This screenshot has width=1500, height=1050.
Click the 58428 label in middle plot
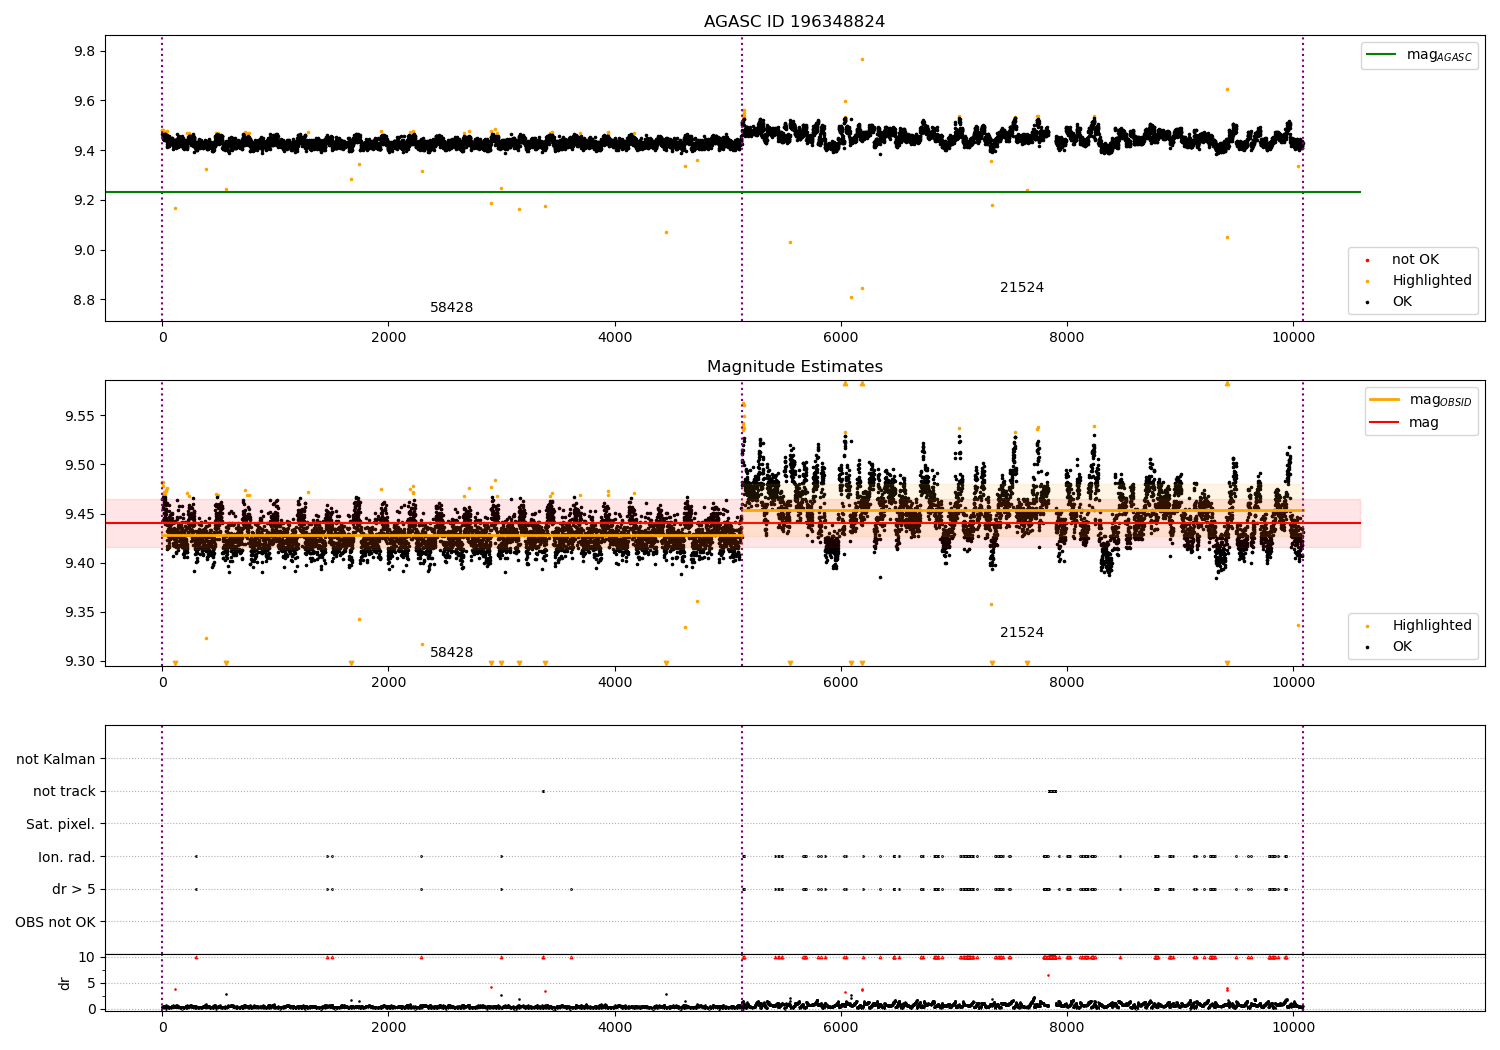click(451, 653)
